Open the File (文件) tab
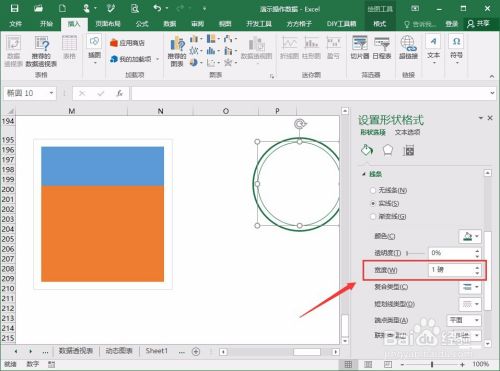 click(16, 24)
